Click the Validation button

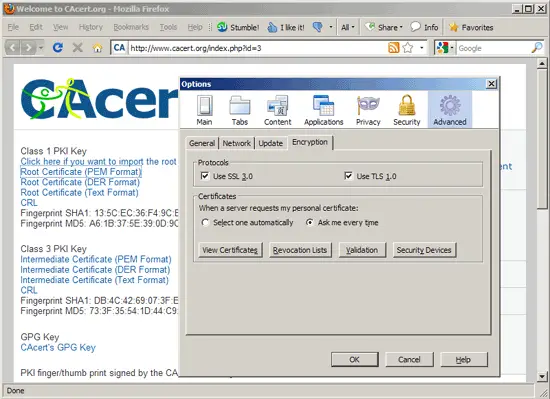pos(362,250)
